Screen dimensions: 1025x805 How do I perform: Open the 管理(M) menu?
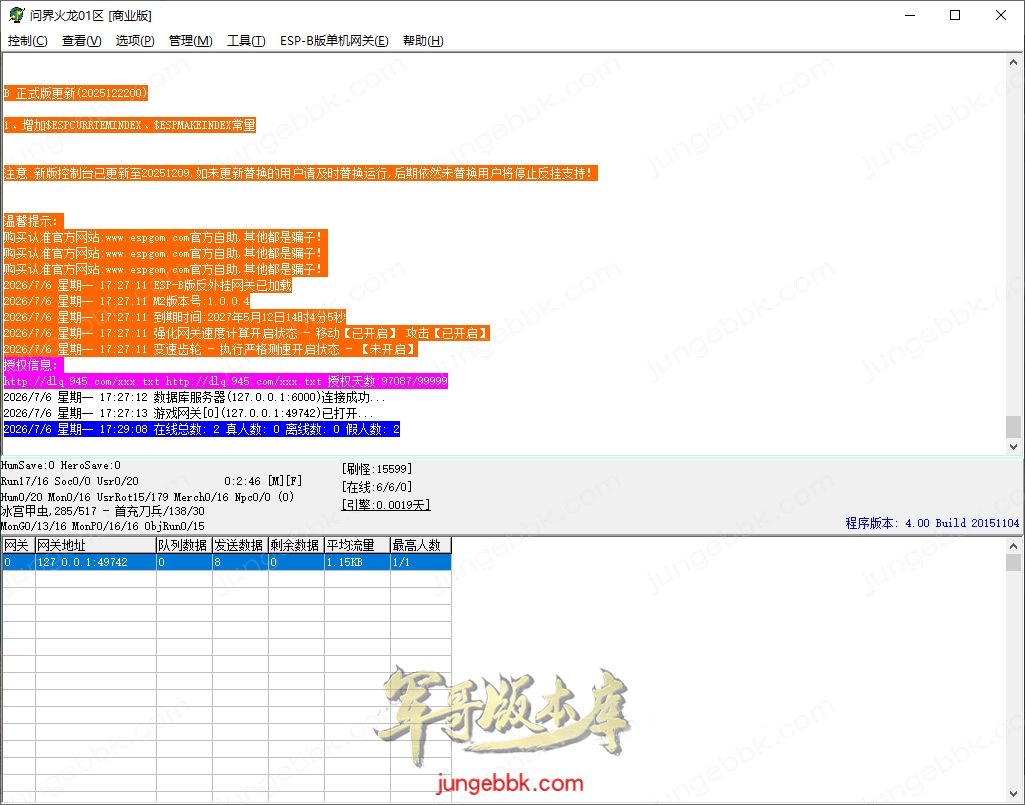190,41
